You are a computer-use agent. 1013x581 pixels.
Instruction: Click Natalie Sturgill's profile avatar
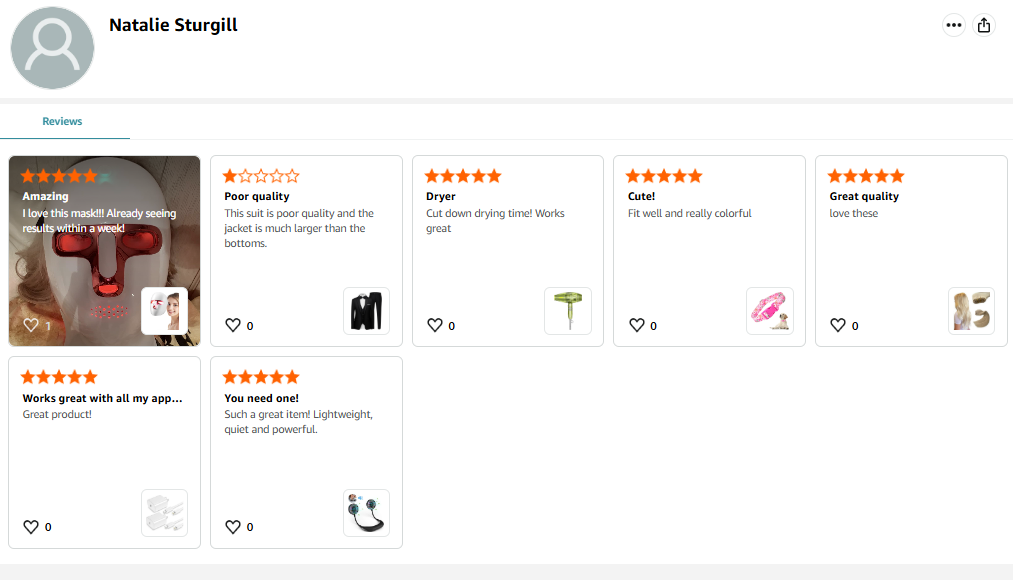click(52, 47)
